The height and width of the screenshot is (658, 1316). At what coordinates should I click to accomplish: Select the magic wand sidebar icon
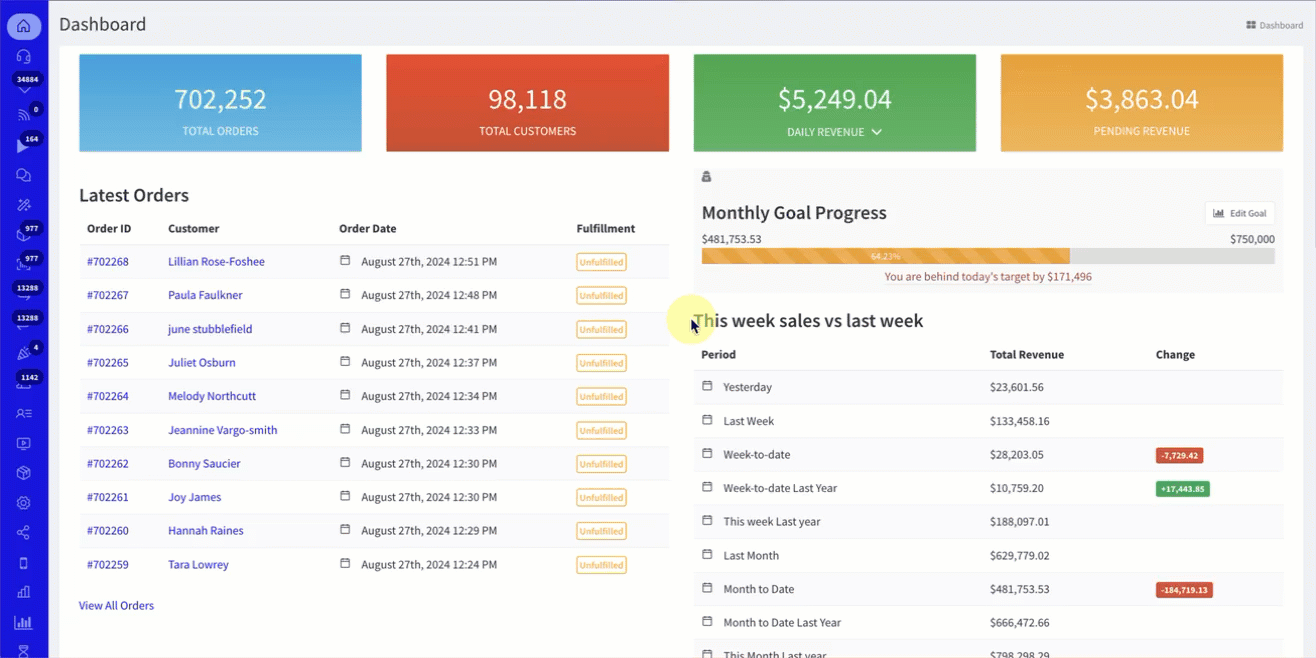tap(23, 205)
